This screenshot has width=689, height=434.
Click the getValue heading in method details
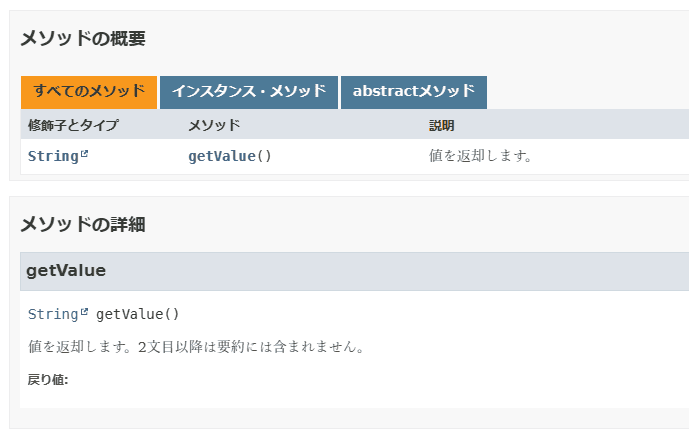[66, 271]
